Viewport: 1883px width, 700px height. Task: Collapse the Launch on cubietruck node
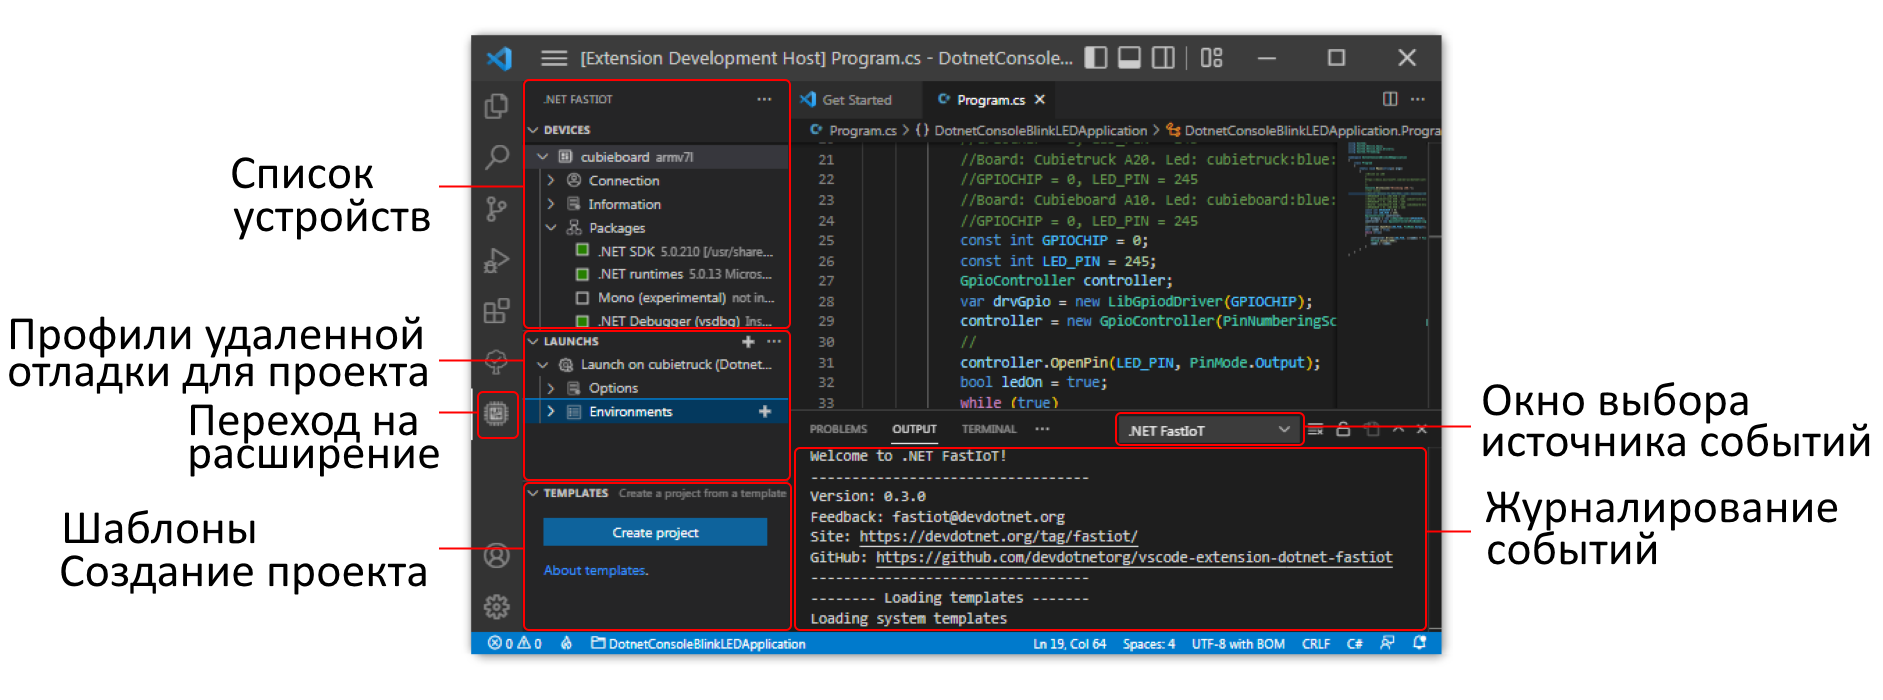pos(543,365)
